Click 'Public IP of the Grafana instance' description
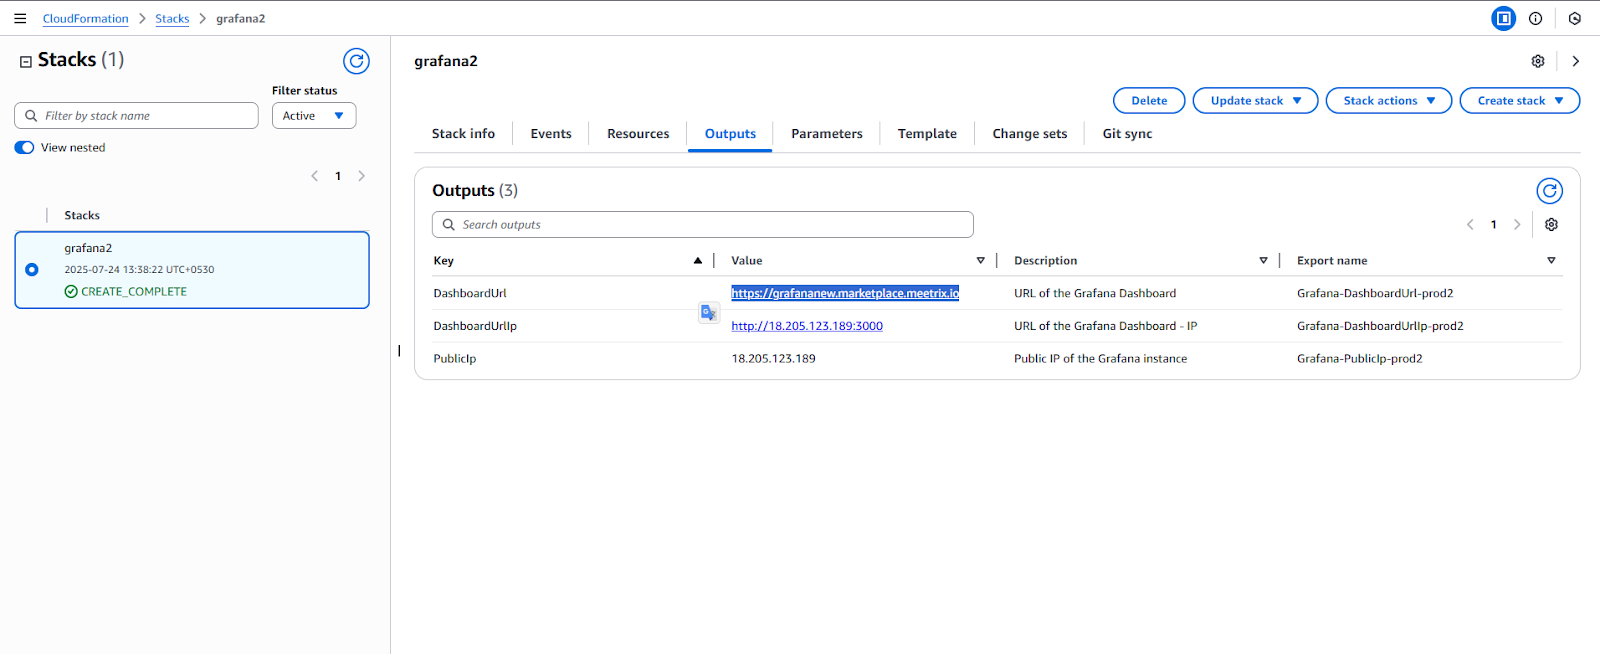1600x654 pixels. pyautogui.click(x=1100, y=359)
